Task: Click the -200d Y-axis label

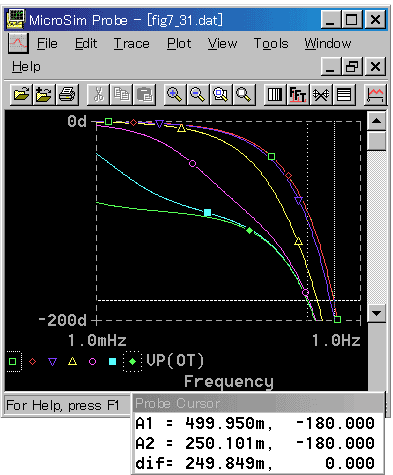Action: coord(62,321)
